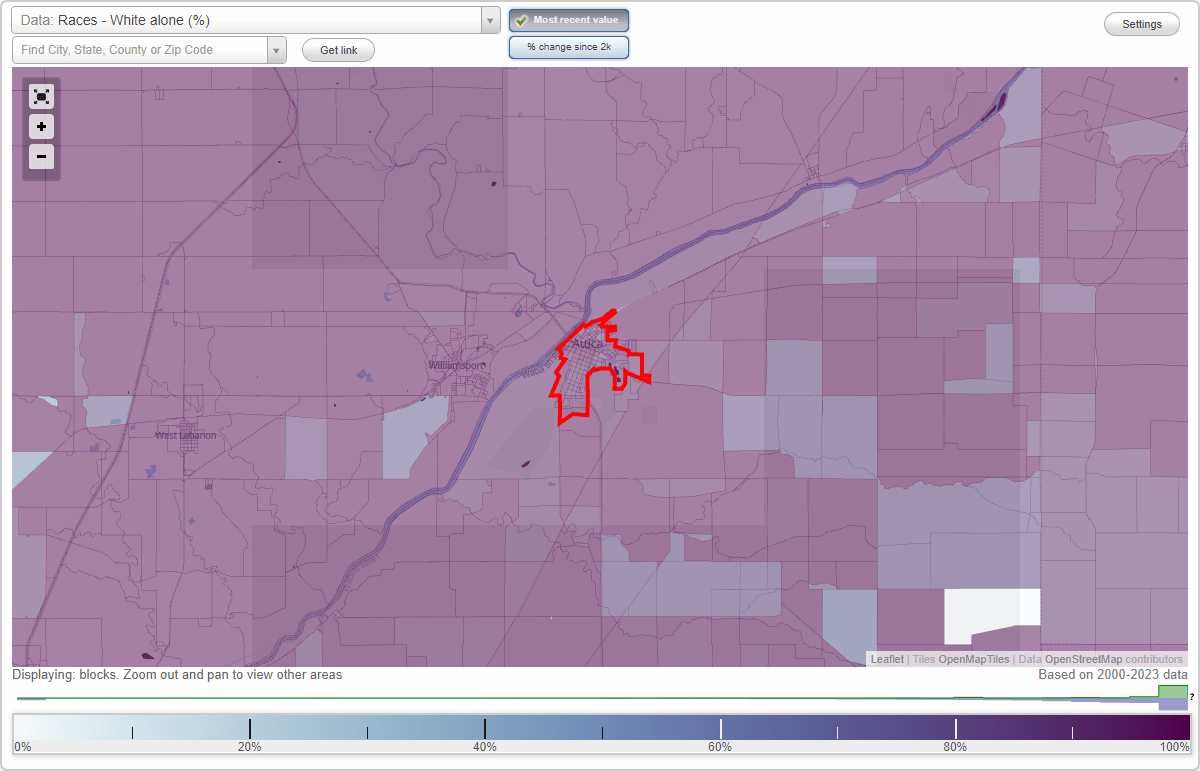Open the Data selector dropdown arrow

(x=489, y=19)
